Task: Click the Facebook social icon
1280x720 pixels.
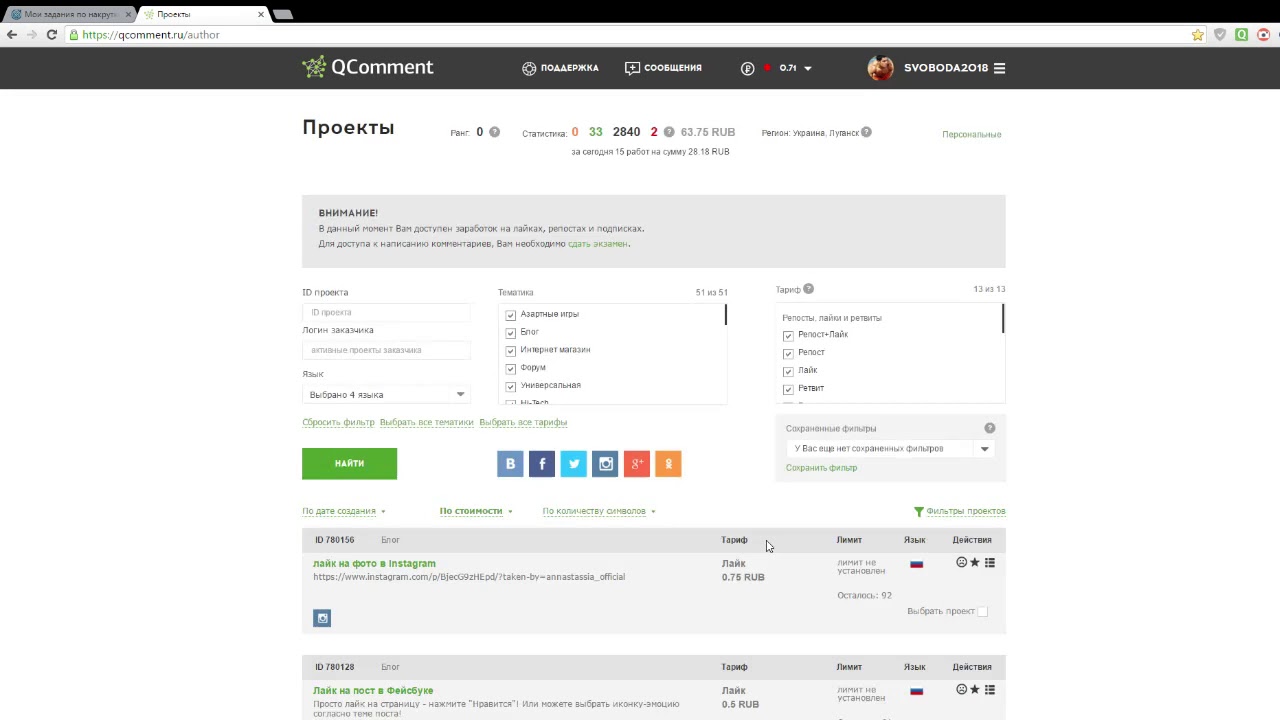Action: click(542, 463)
